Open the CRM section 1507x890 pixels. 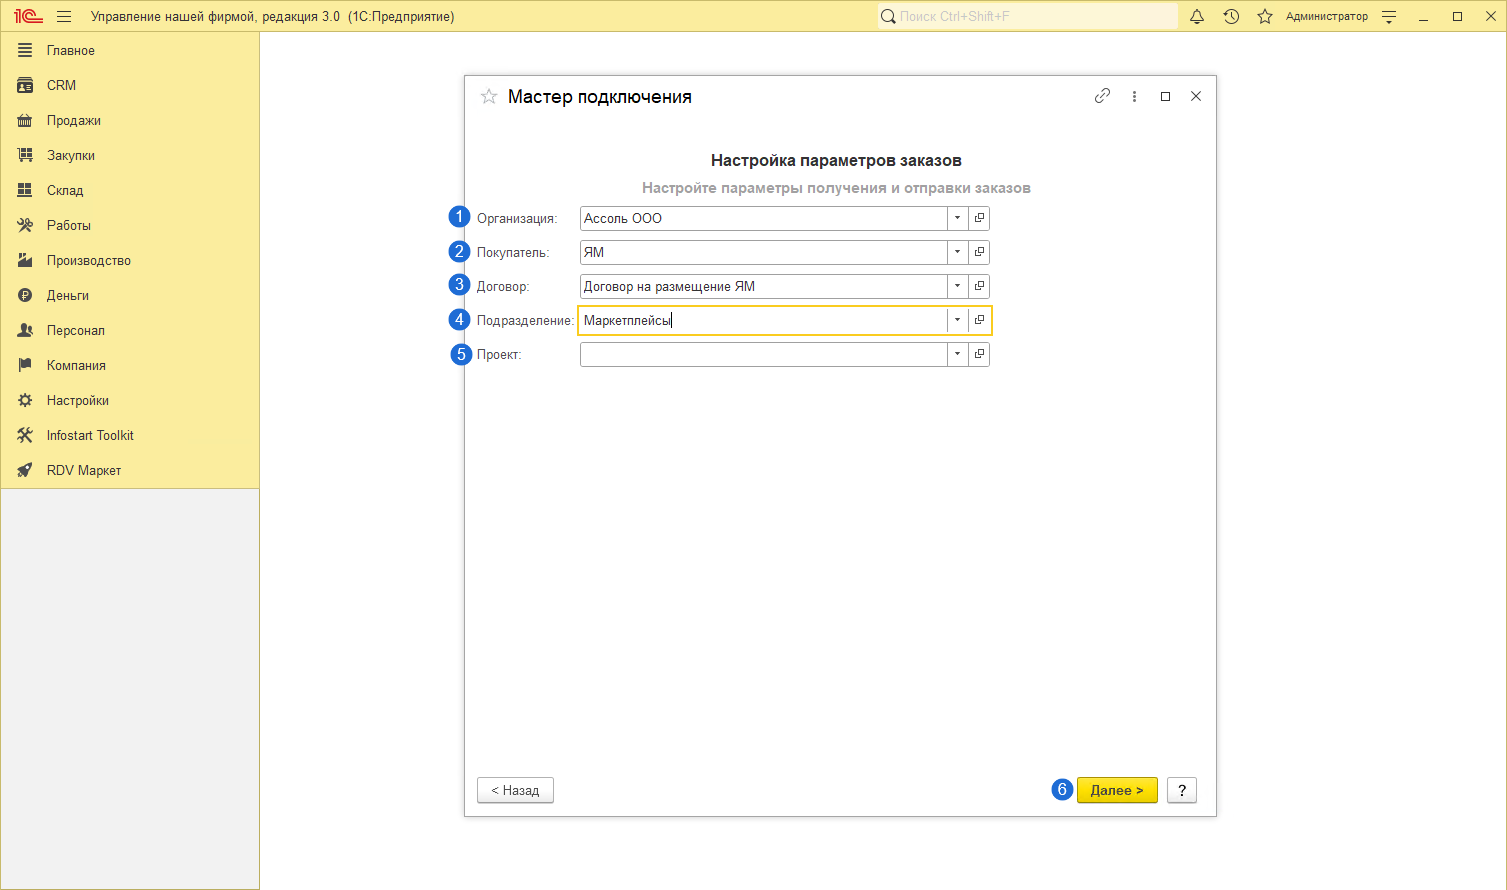click(130, 85)
